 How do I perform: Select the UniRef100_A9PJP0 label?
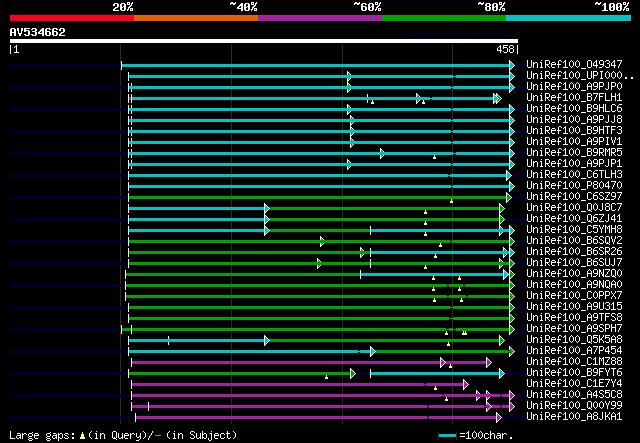[x=574, y=87]
